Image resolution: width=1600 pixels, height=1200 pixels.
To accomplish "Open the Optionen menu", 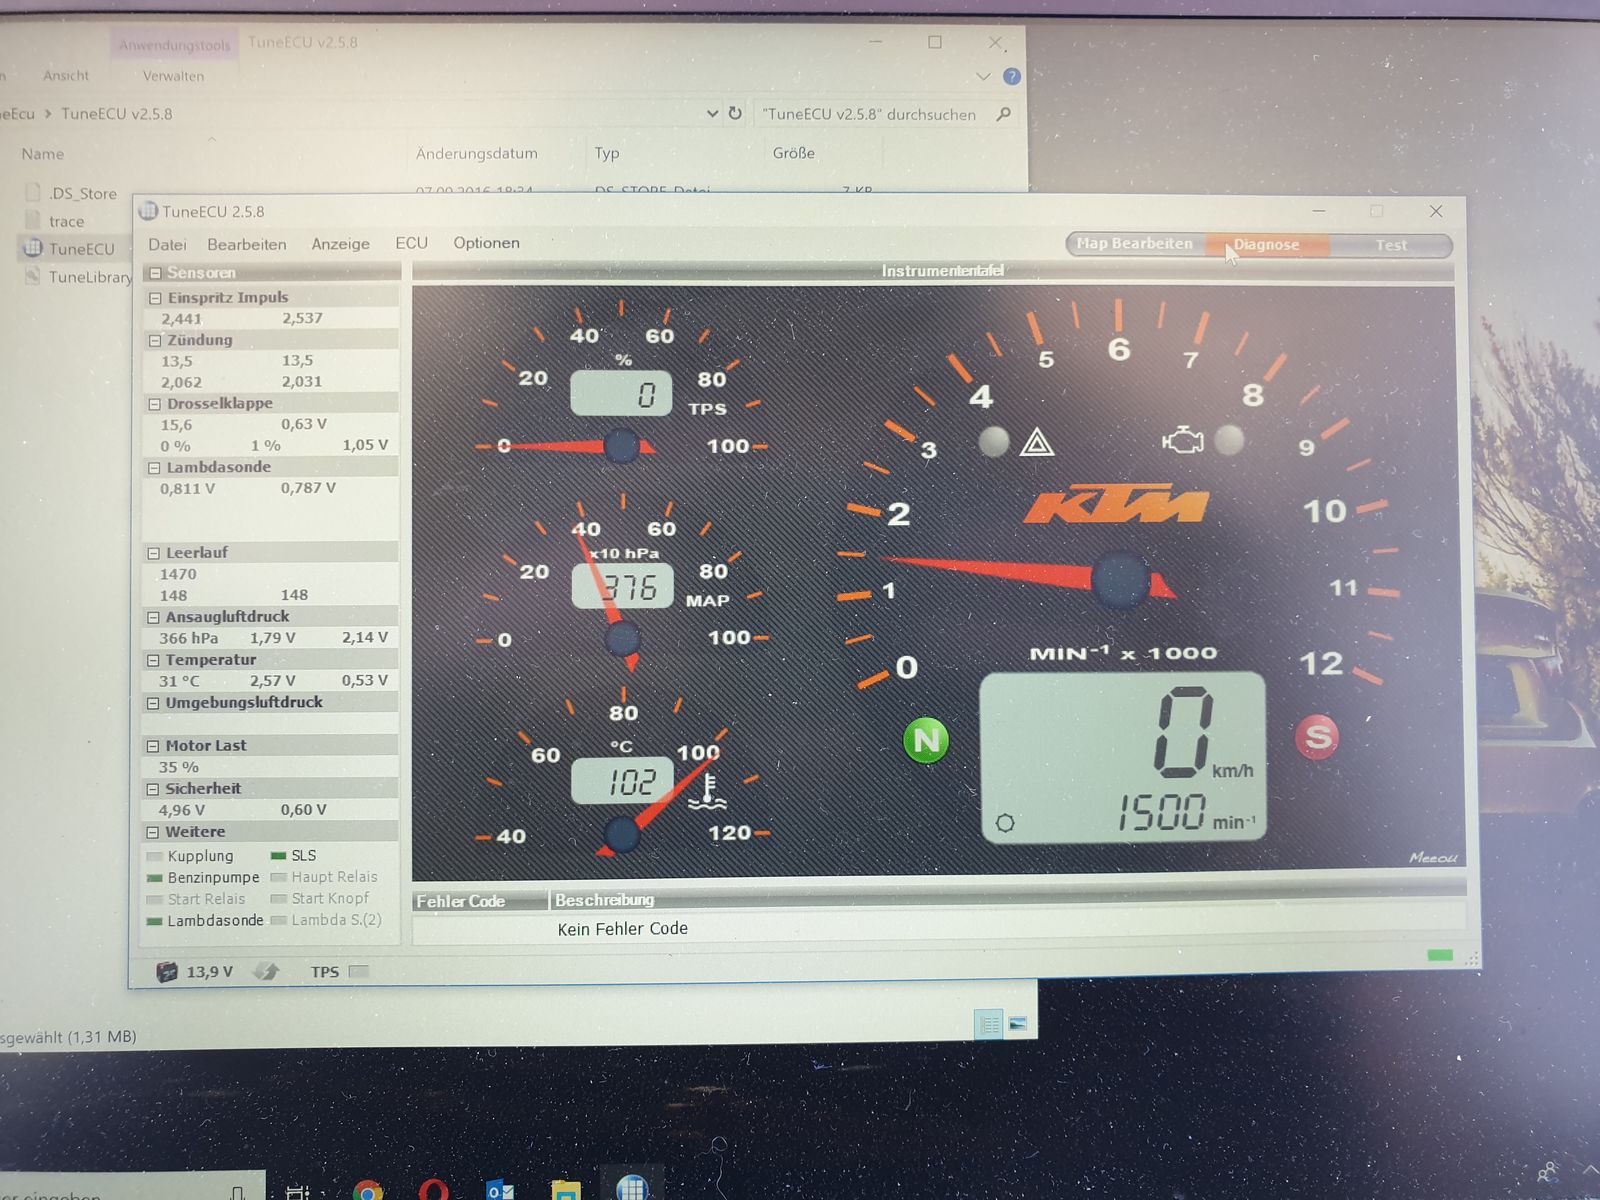I will pyautogui.click(x=486, y=243).
